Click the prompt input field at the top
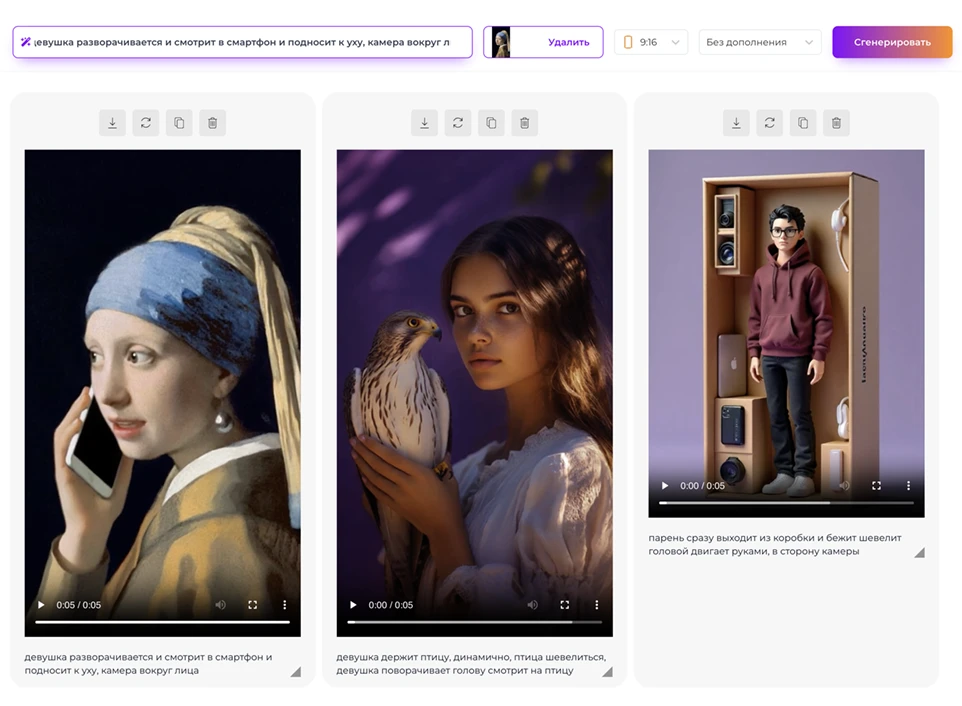This screenshot has width=962, height=706. pyautogui.click(x=242, y=42)
